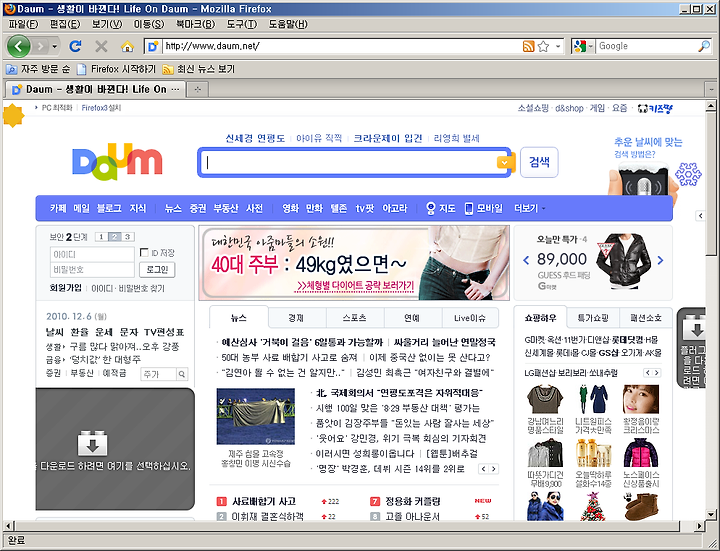Click the 40대 주부 diet banner ad
The image size is (720, 551).
click(354, 263)
